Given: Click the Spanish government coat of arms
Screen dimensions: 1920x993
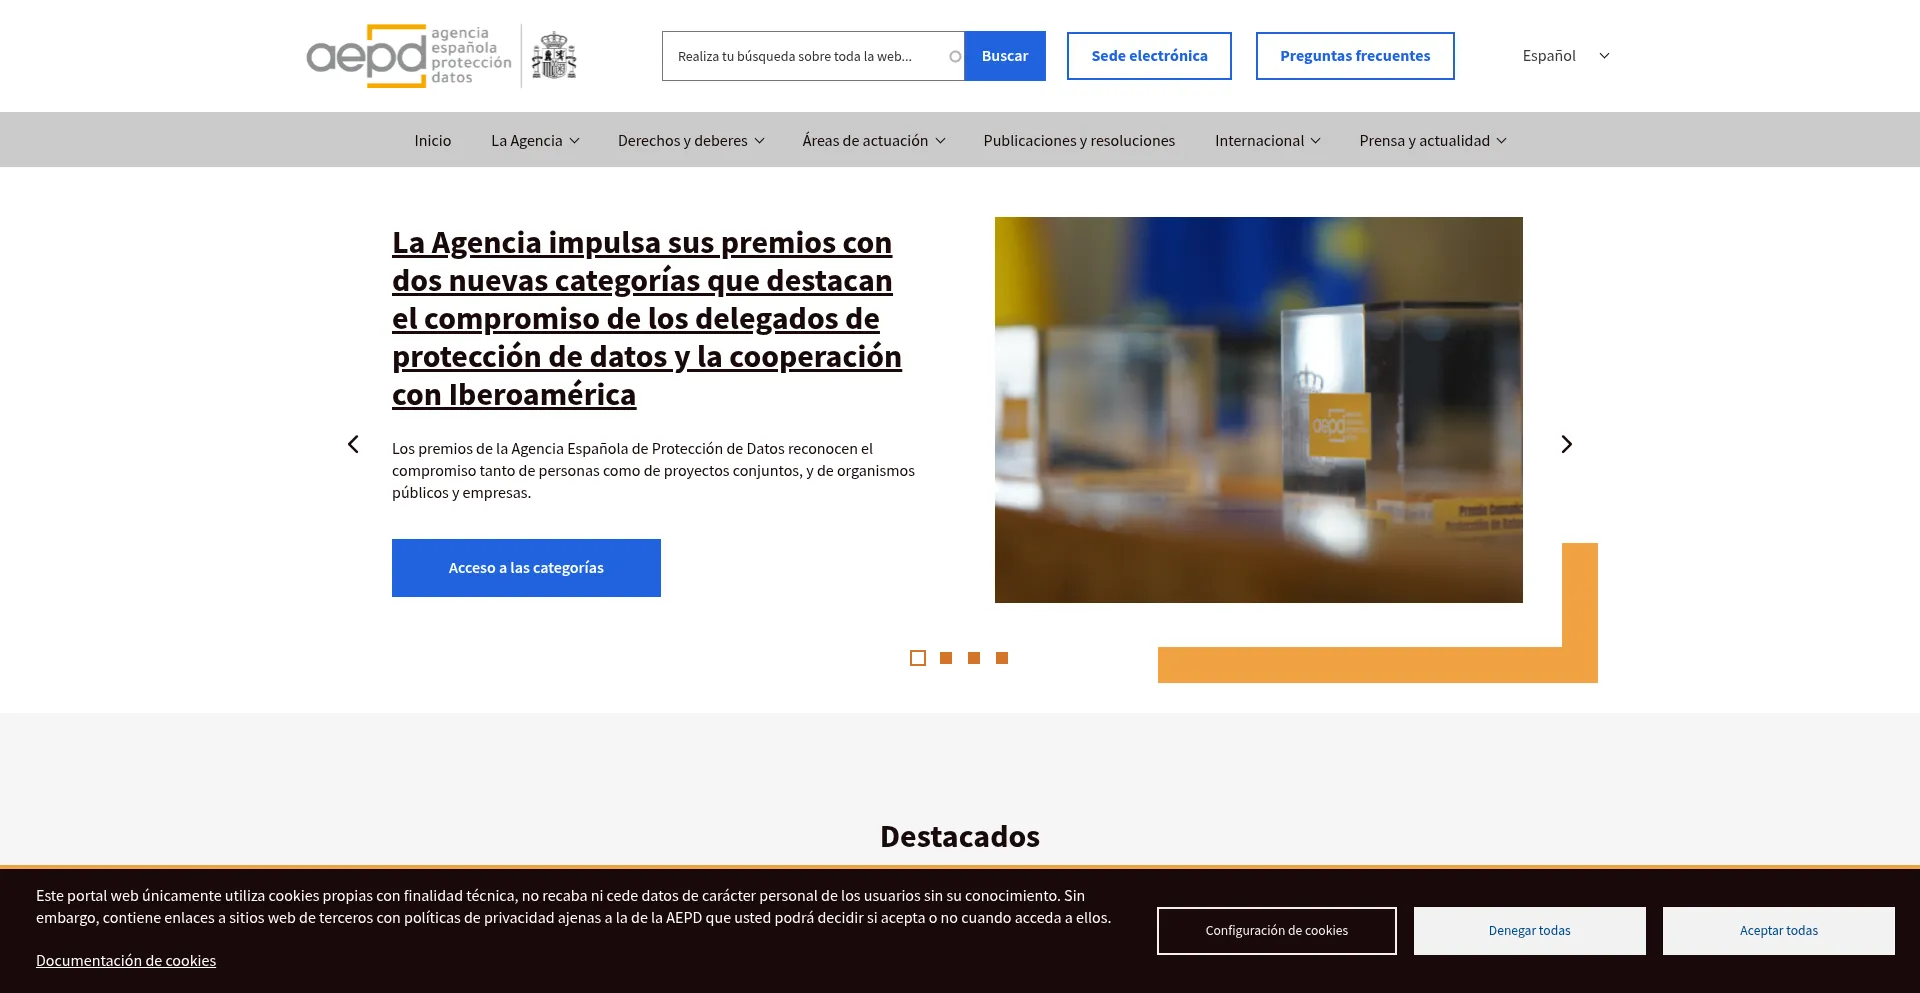Looking at the screenshot, I should pos(553,56).
